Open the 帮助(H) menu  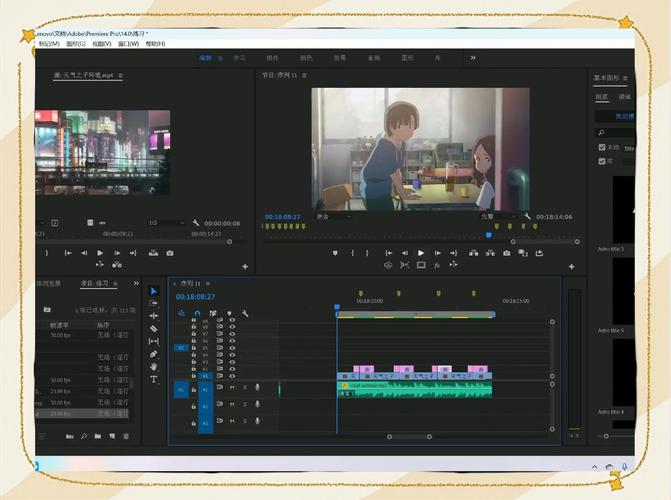(x=155, y=44)
